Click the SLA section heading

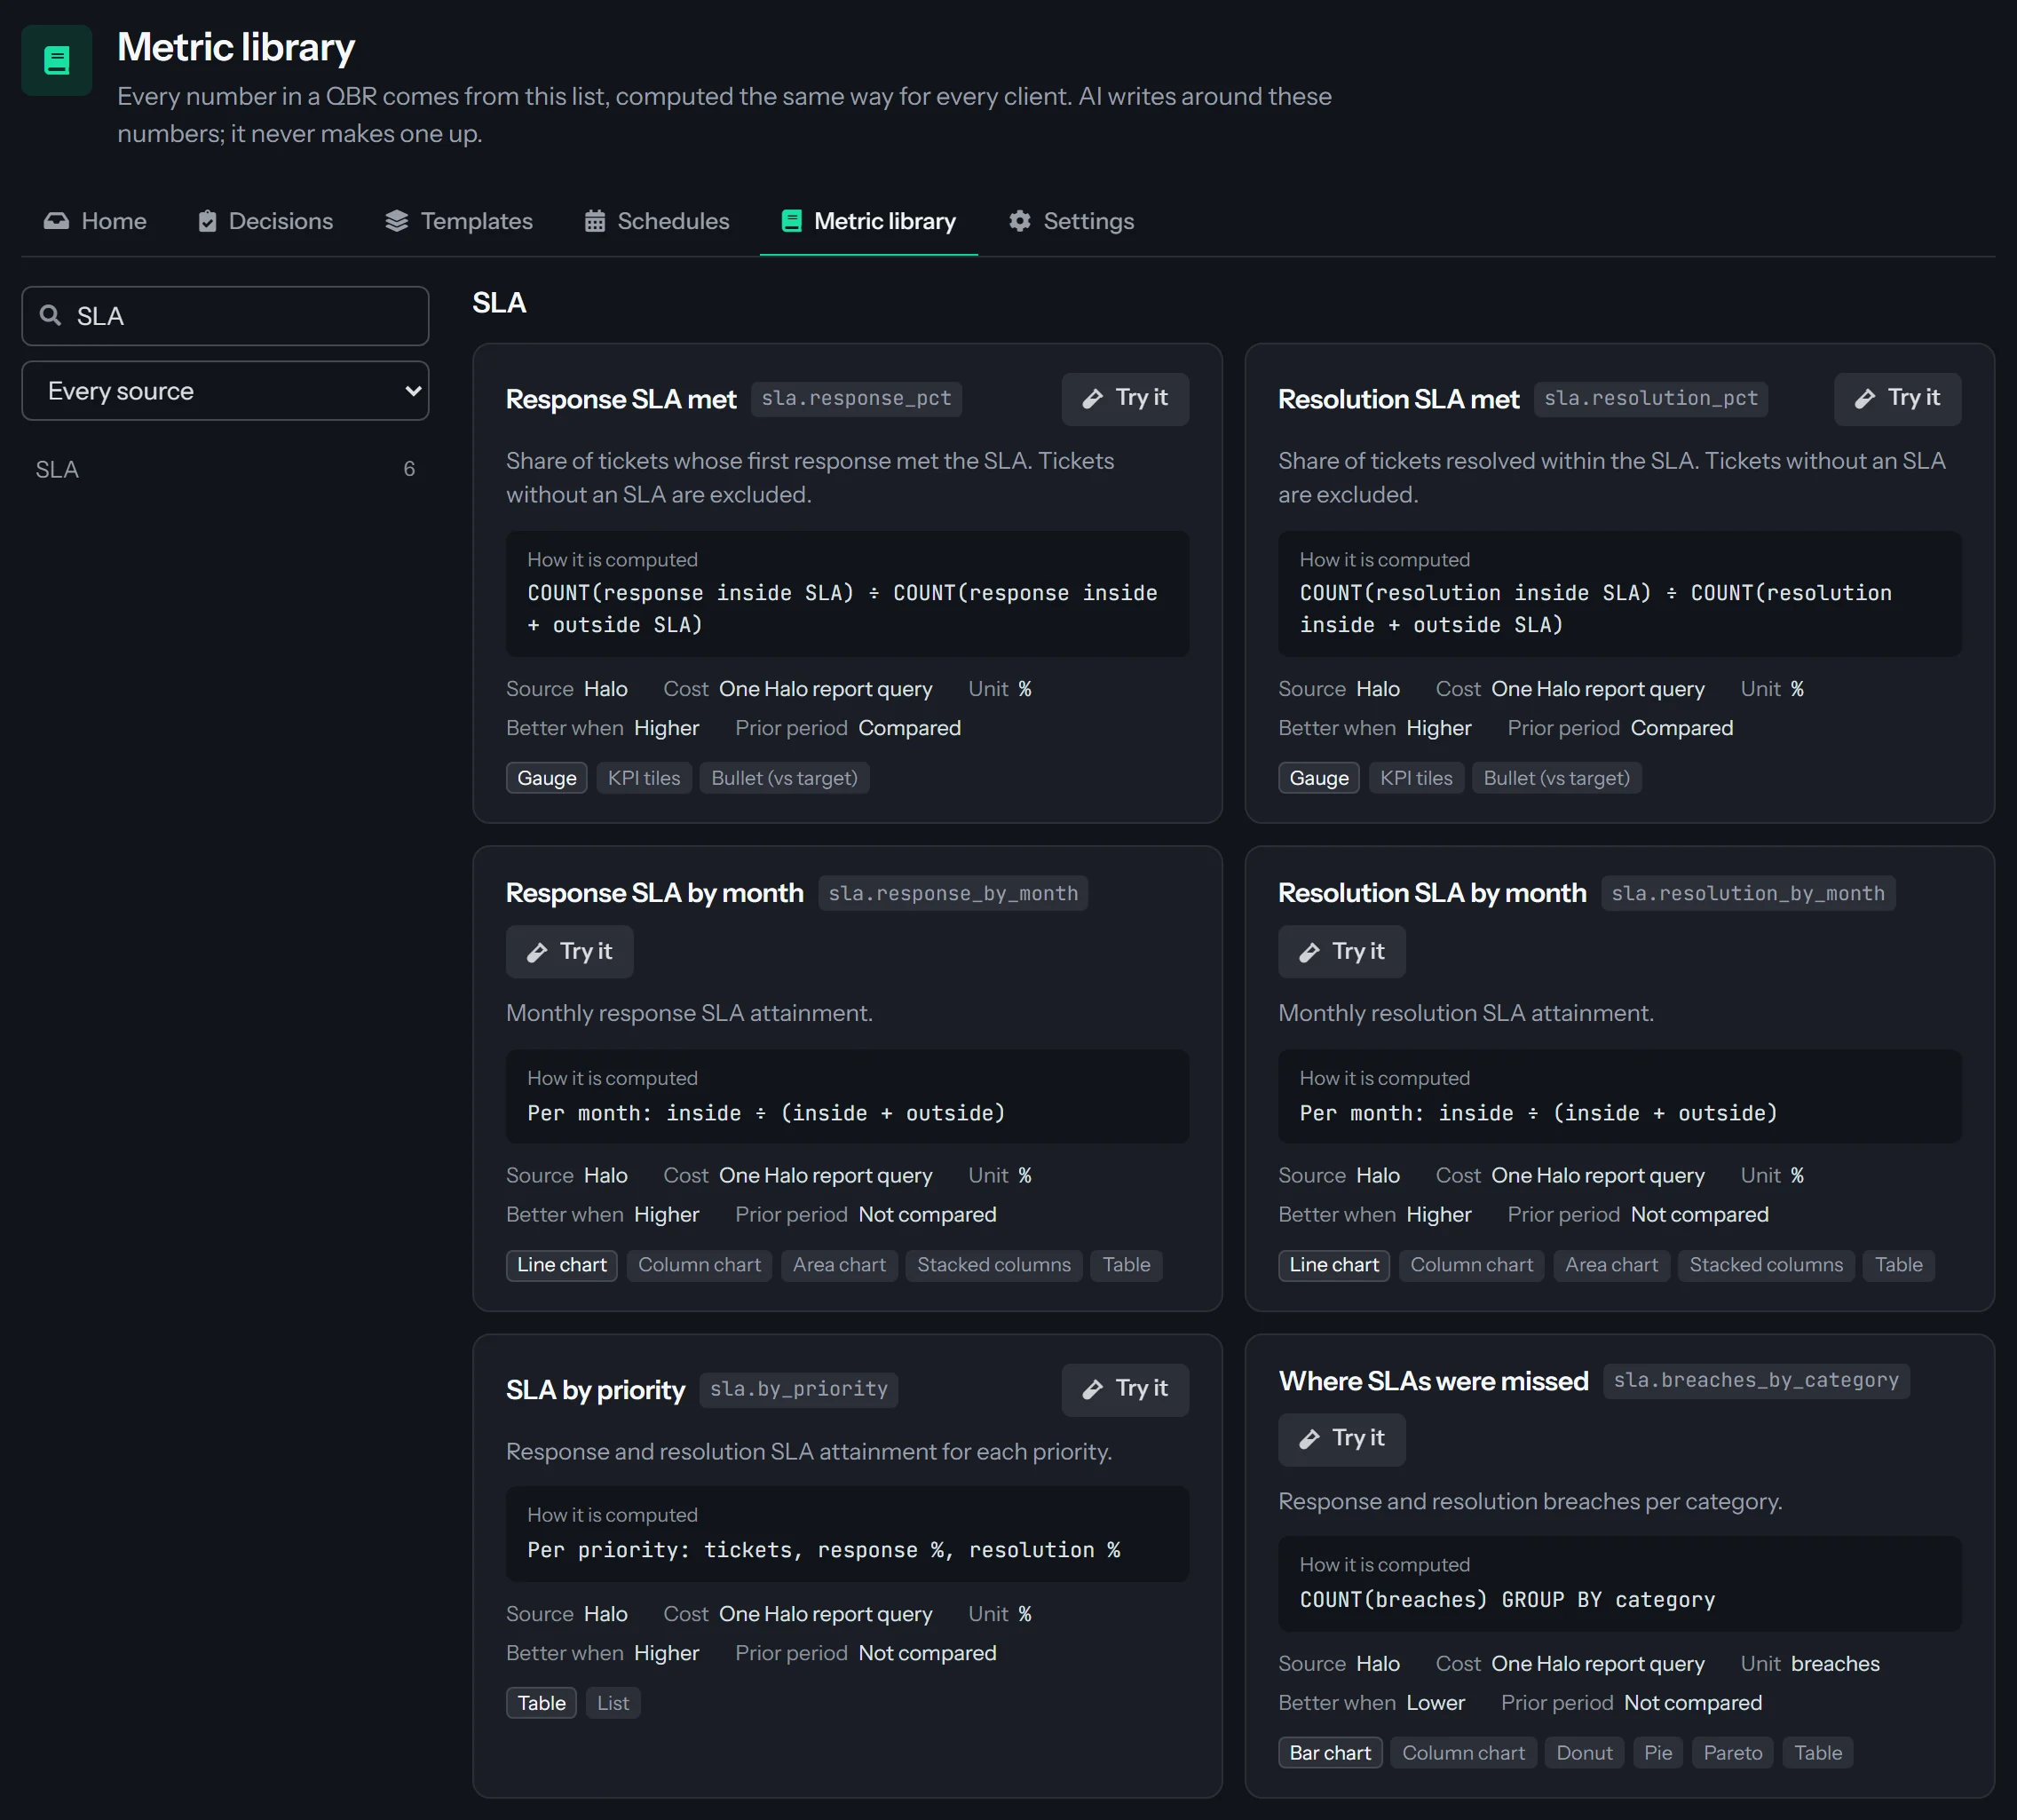point(499,303)
